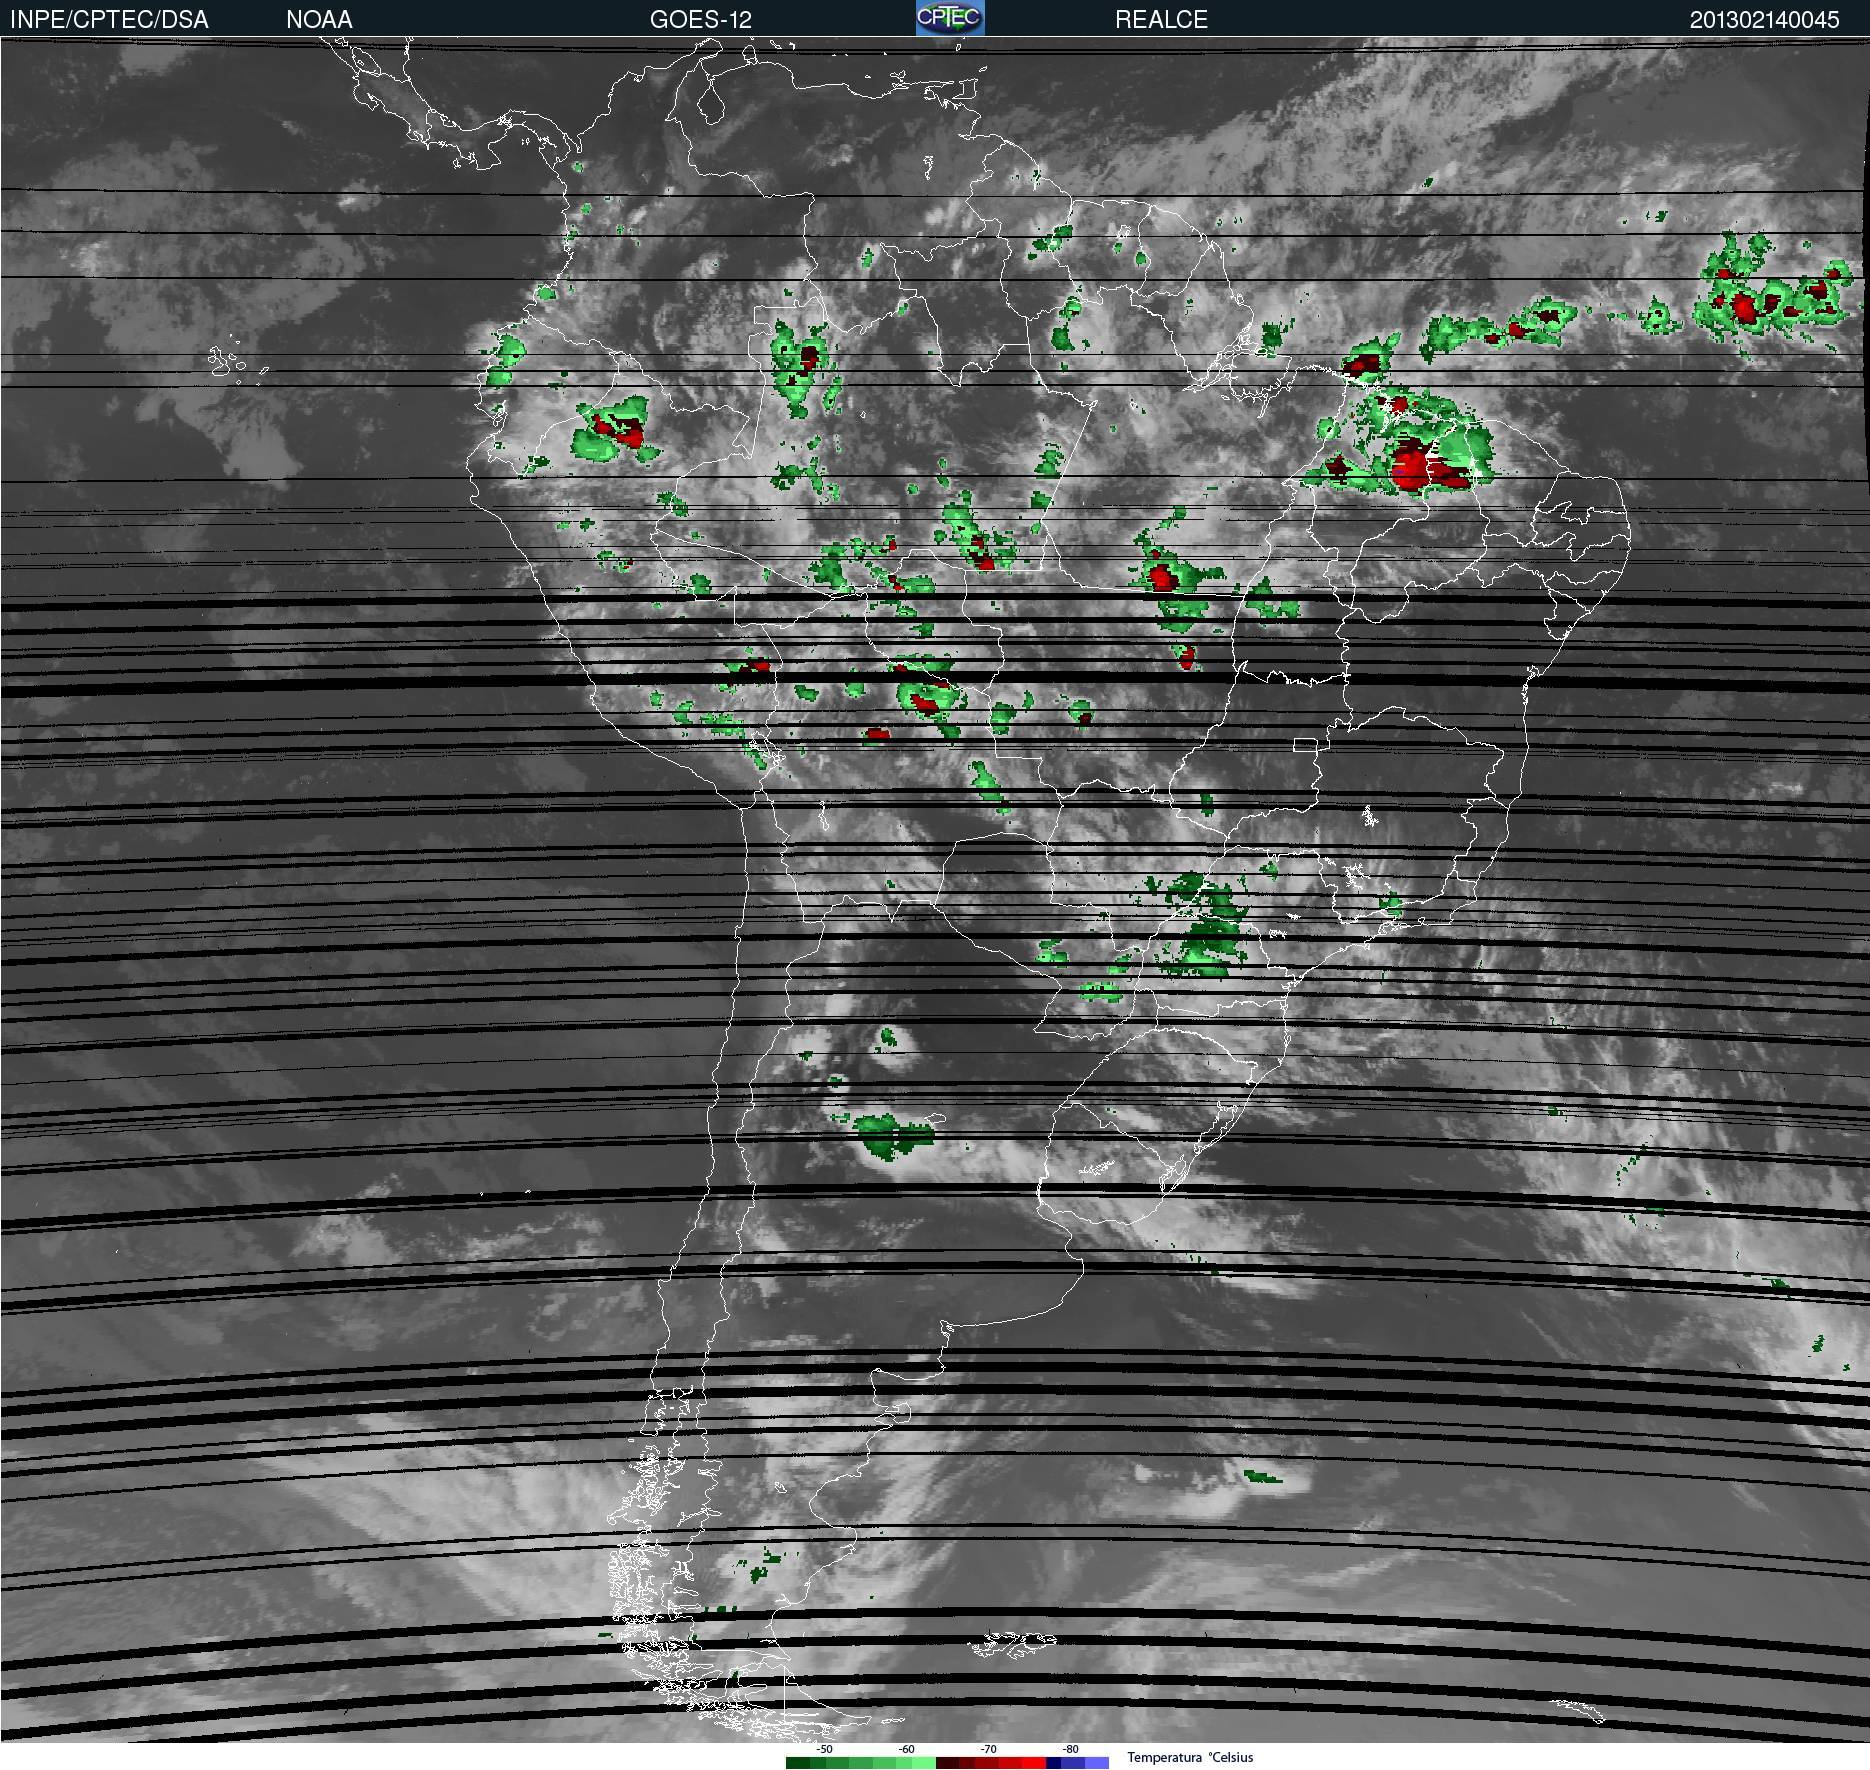Click the -70 temperature scale label
The image size is (1870, 1770).
pyautogui.click(x=988, y=1749)
